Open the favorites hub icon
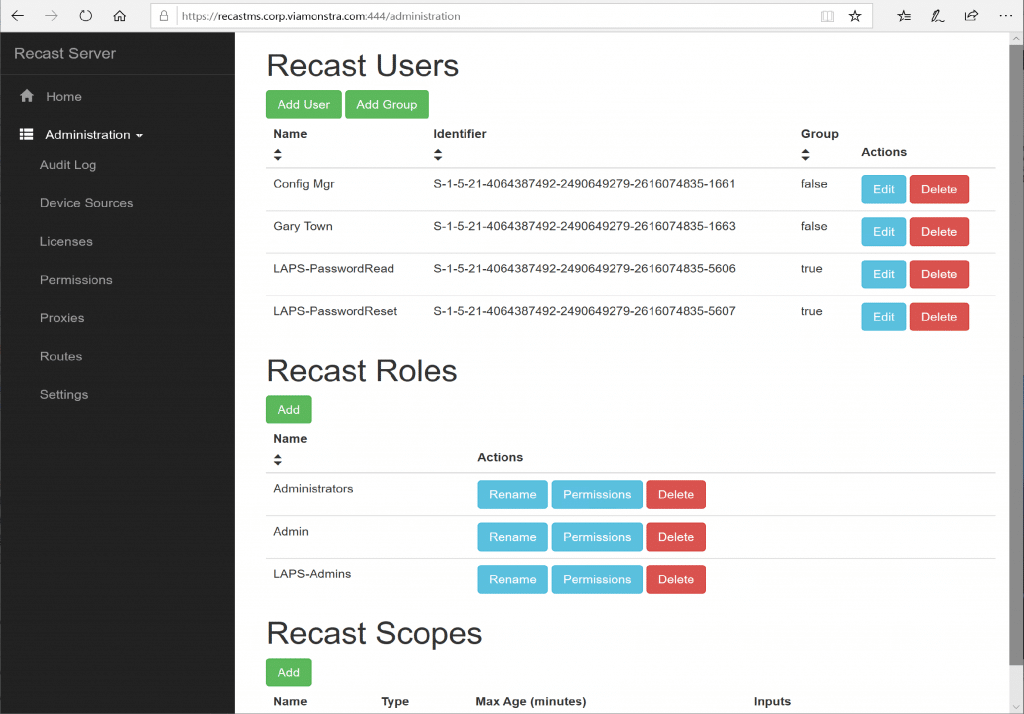Image resolution: width=1024 pixels, height=714 pixels. point(904,16)
